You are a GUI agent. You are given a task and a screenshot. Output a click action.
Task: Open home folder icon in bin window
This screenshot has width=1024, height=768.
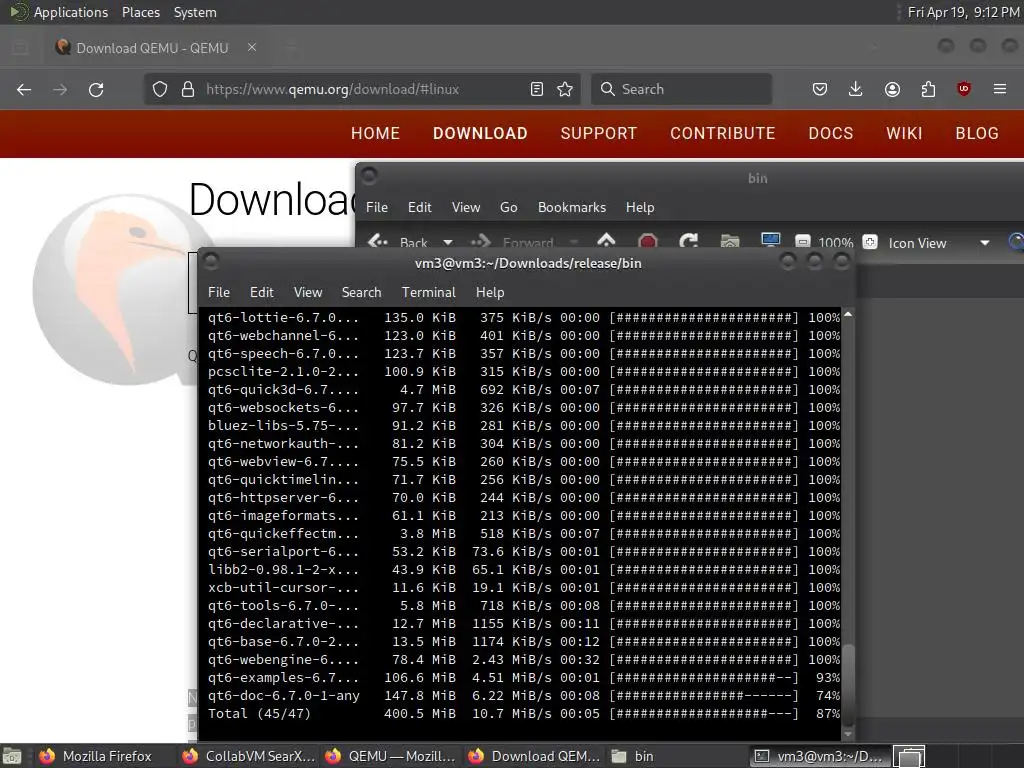pyautogui.click(x=729, y=242)
